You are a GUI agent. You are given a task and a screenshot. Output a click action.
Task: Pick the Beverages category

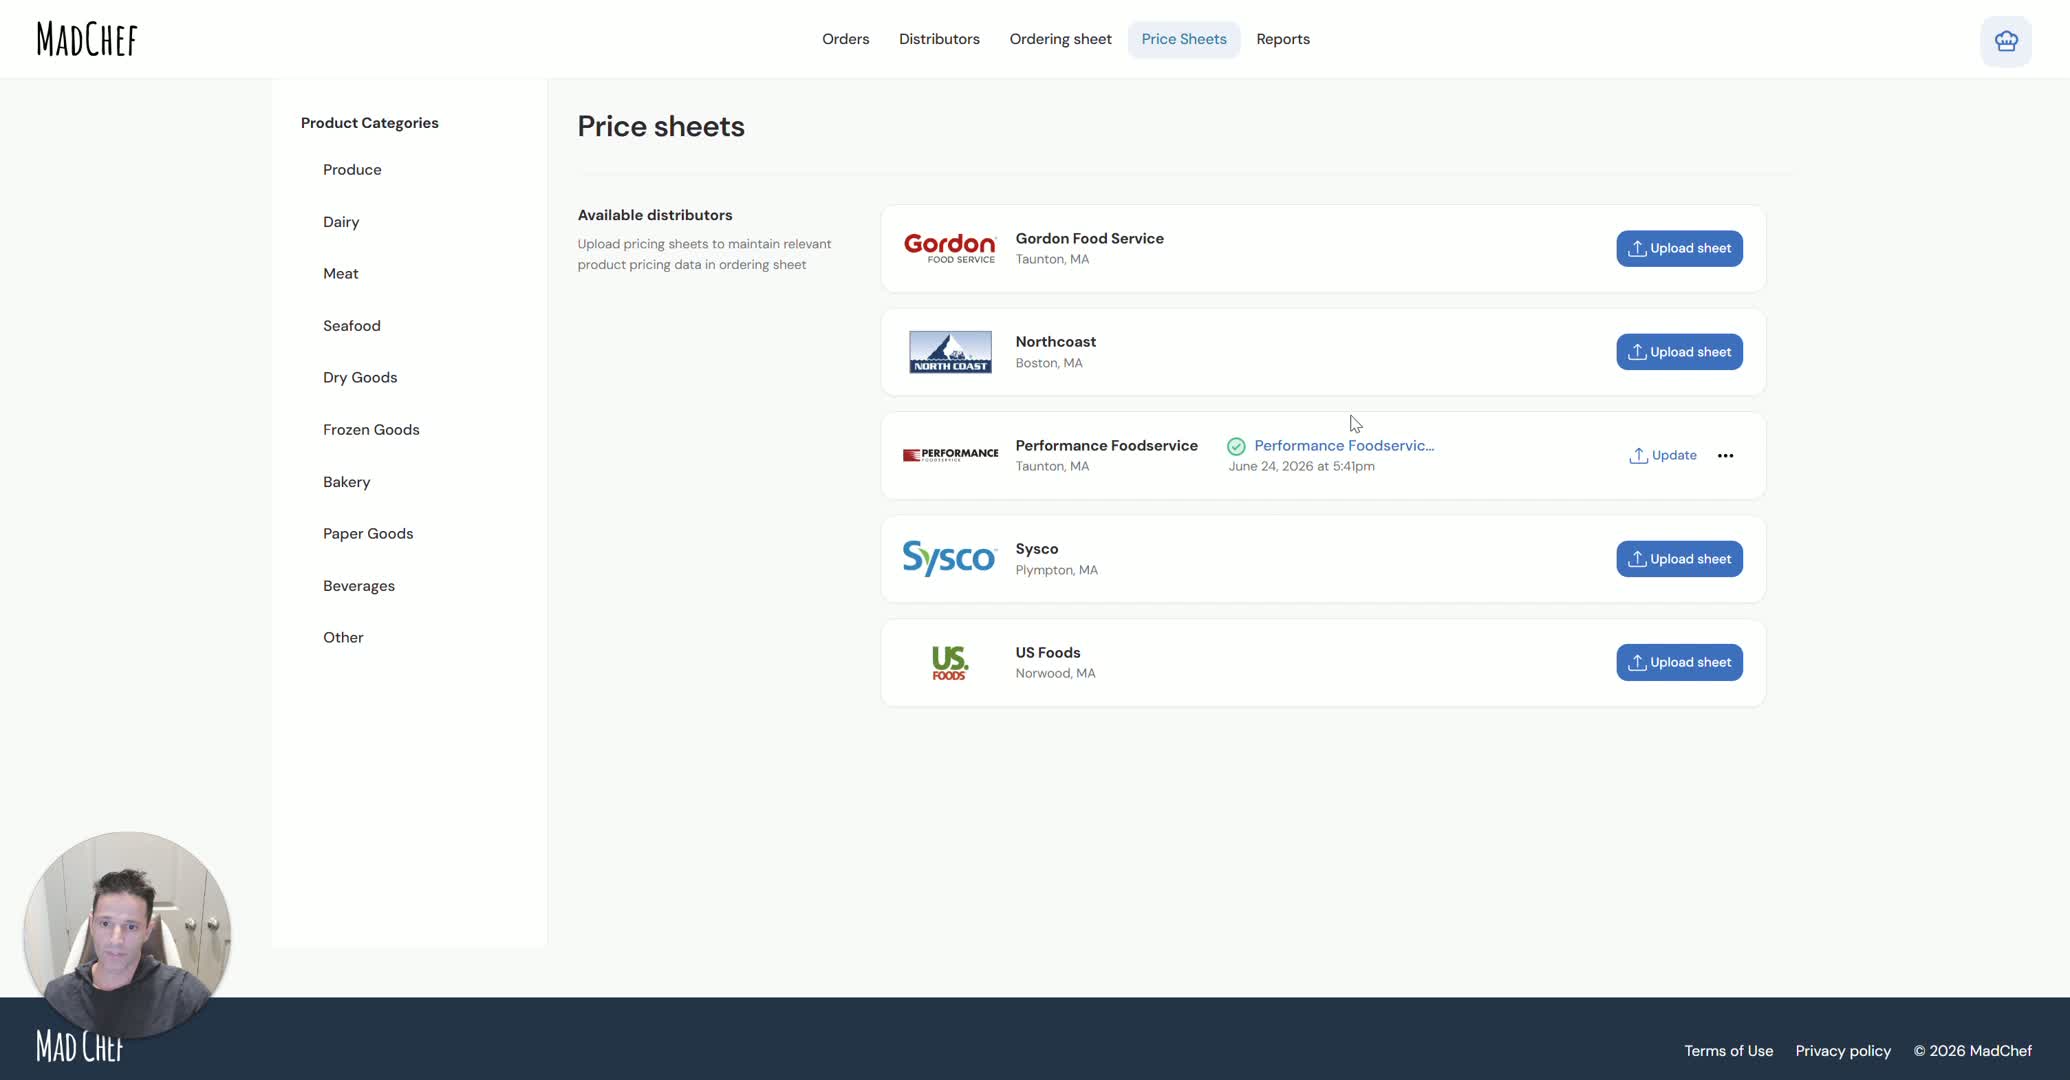(x=359, y=586)
